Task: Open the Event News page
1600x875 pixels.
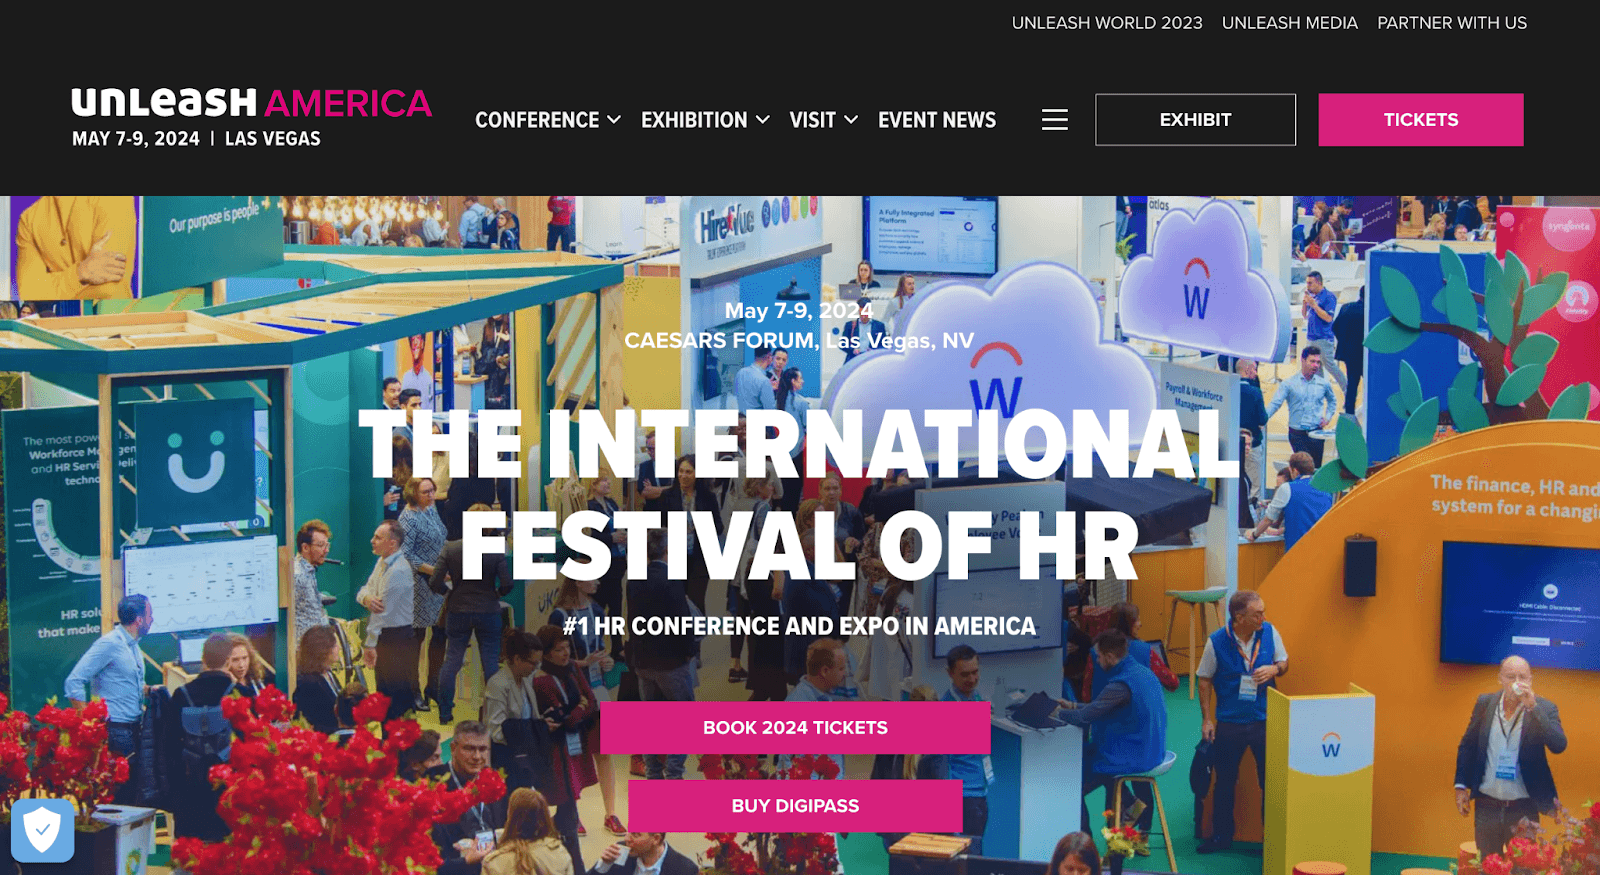Action: click(937, 120)
